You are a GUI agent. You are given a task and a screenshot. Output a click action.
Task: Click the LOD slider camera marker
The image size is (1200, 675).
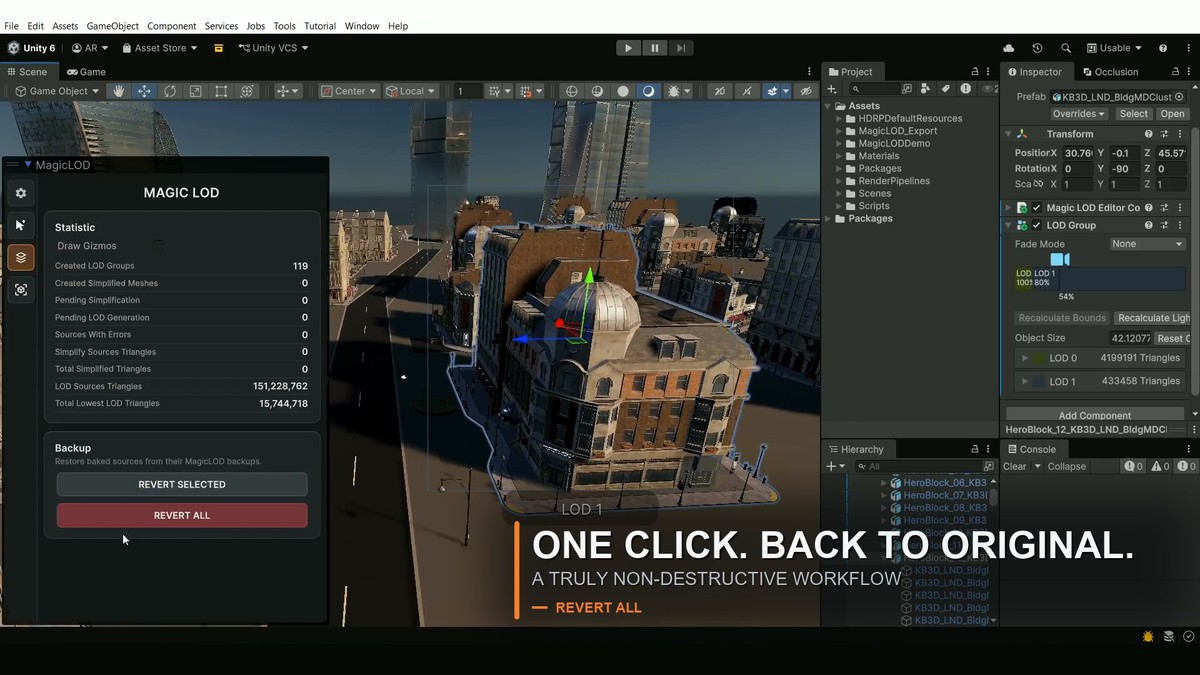(x=1060, y=260)
